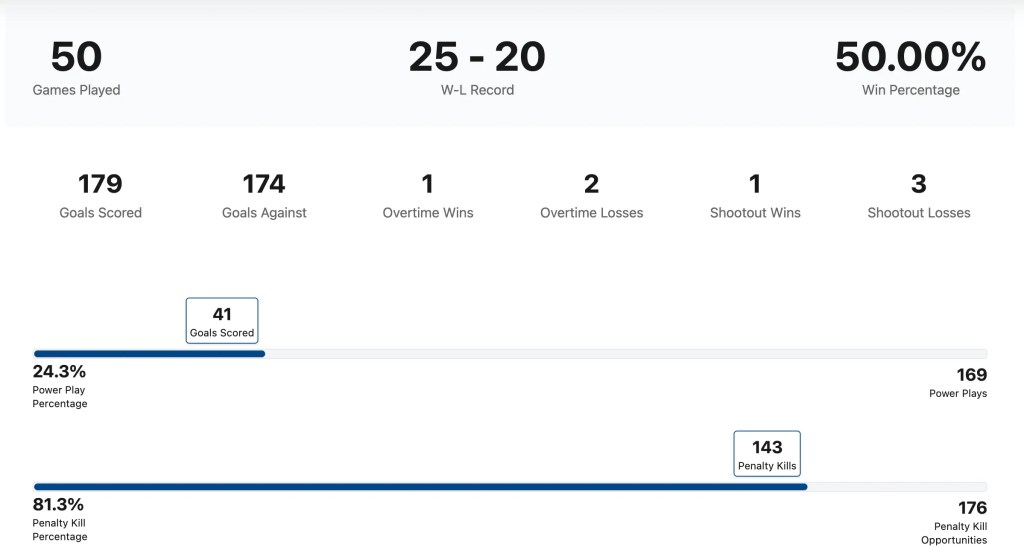Viewport: 1024px width, 547px height.
Task: Click the filled Power Play progress bar
Action: (x=149, y=353)
